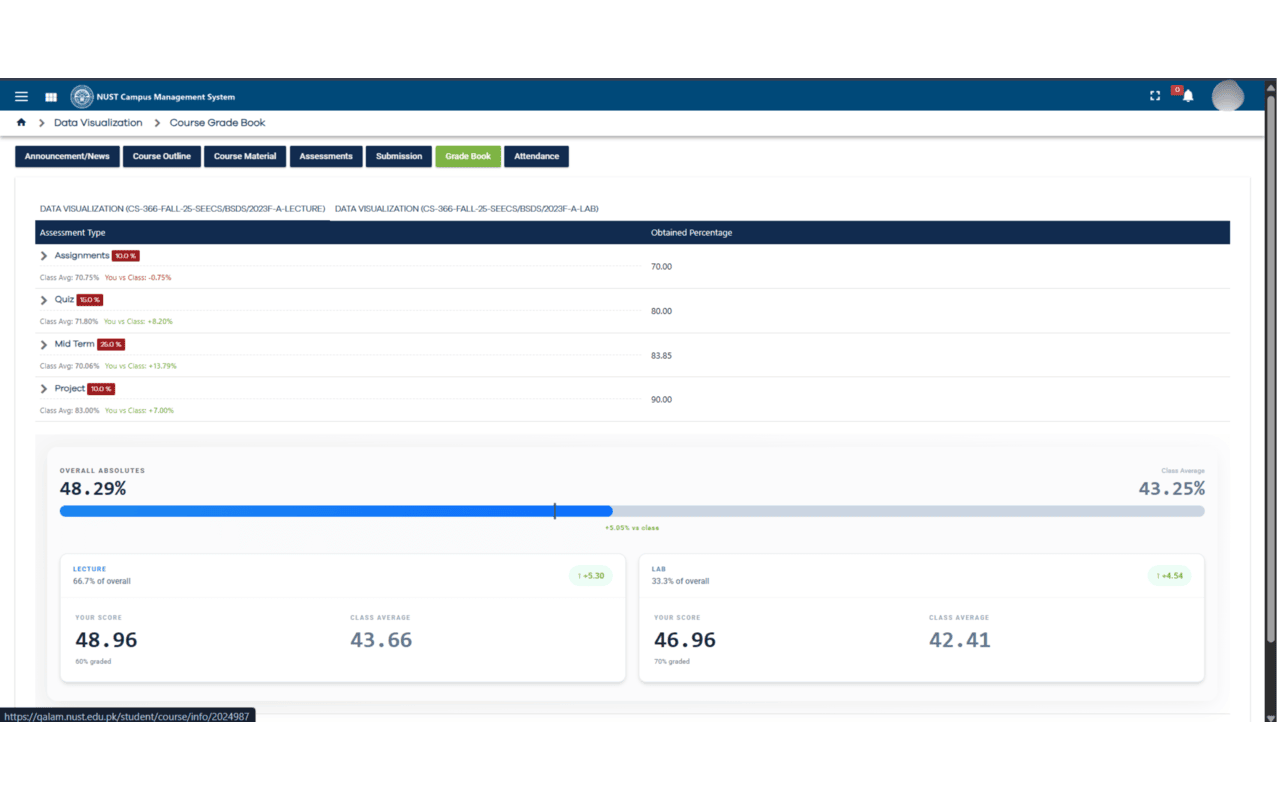Open the notification bell

click(1188, 96)
